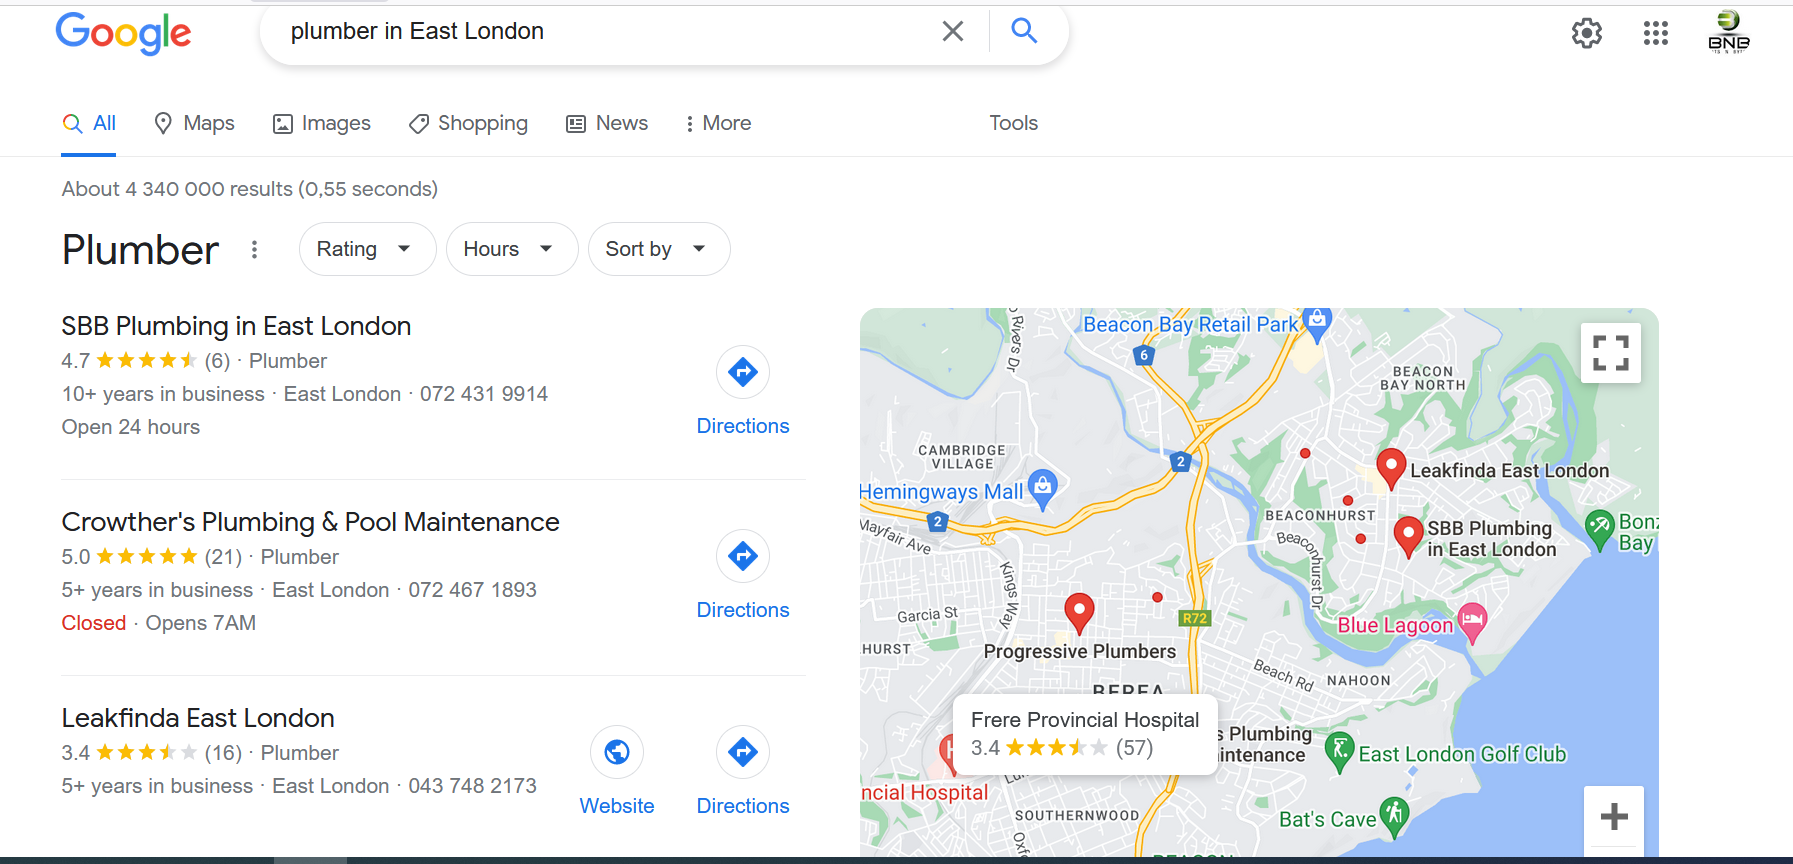Click Bat's Cave hiking marker
Image resolution: width=1793 pixels, height=864 pixels.
pyautogui.click(x=1394, y=816)
